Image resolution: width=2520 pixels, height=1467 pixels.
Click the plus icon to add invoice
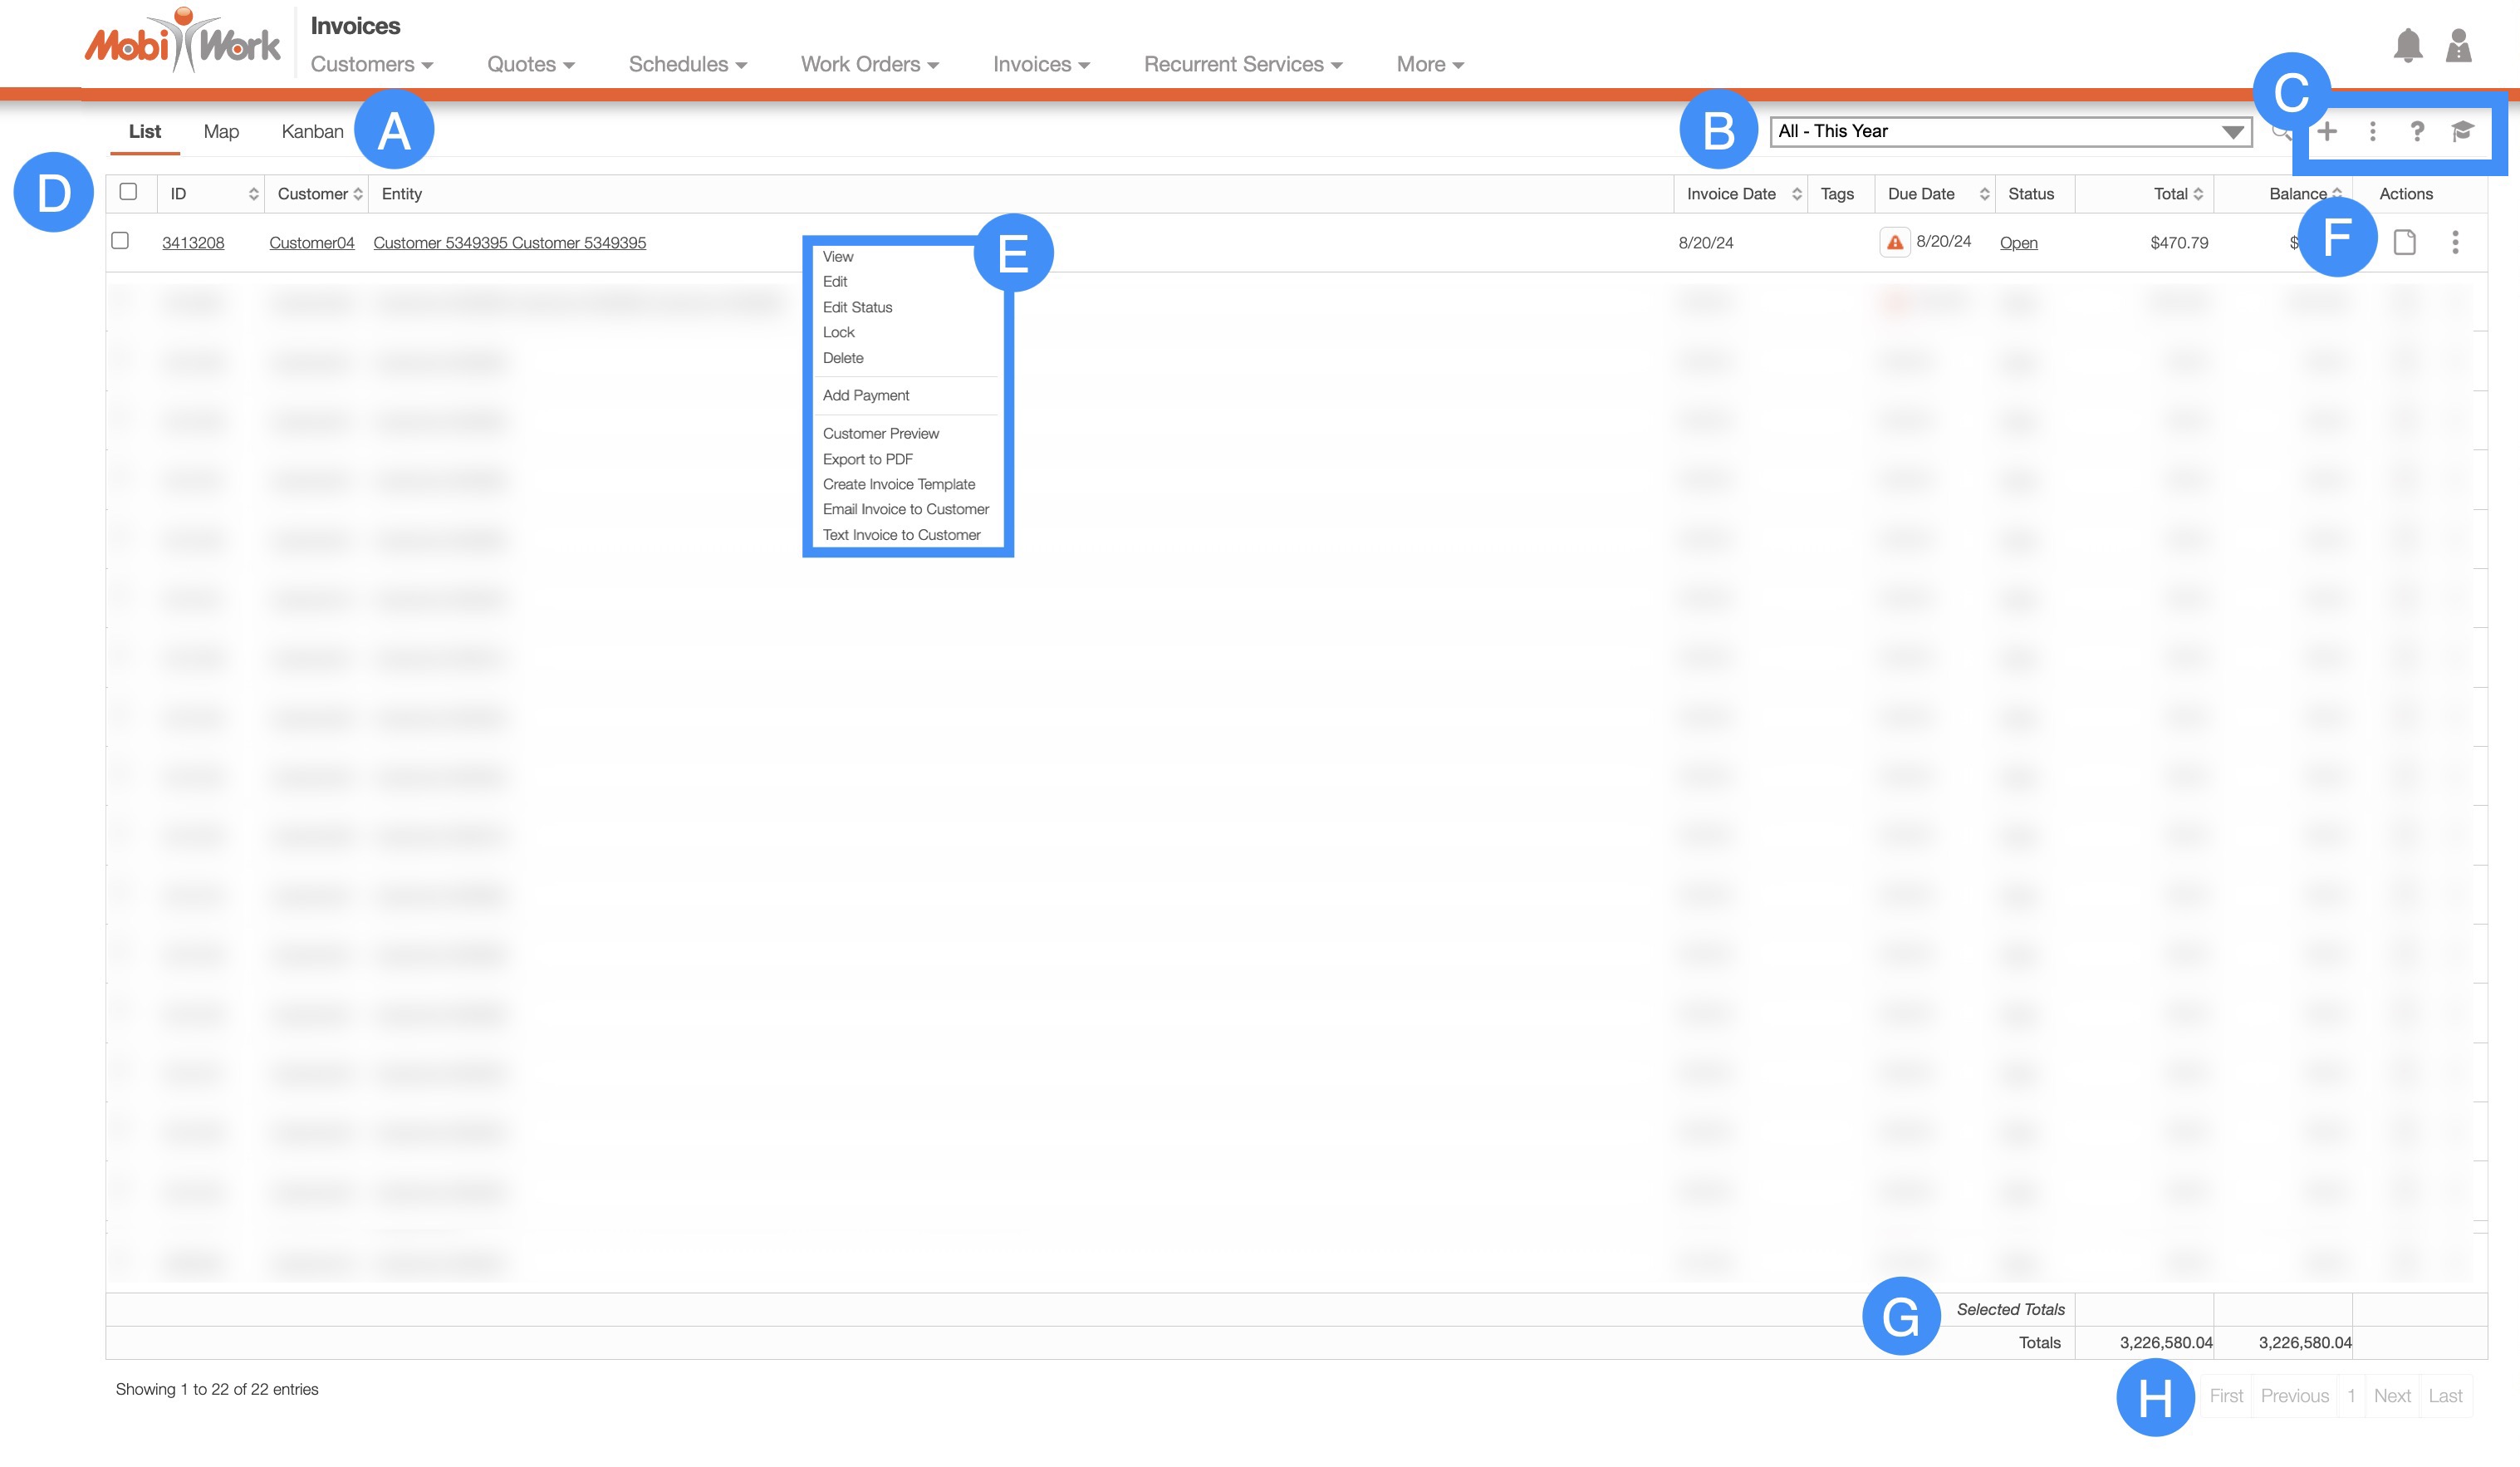tap(2327, 131)
